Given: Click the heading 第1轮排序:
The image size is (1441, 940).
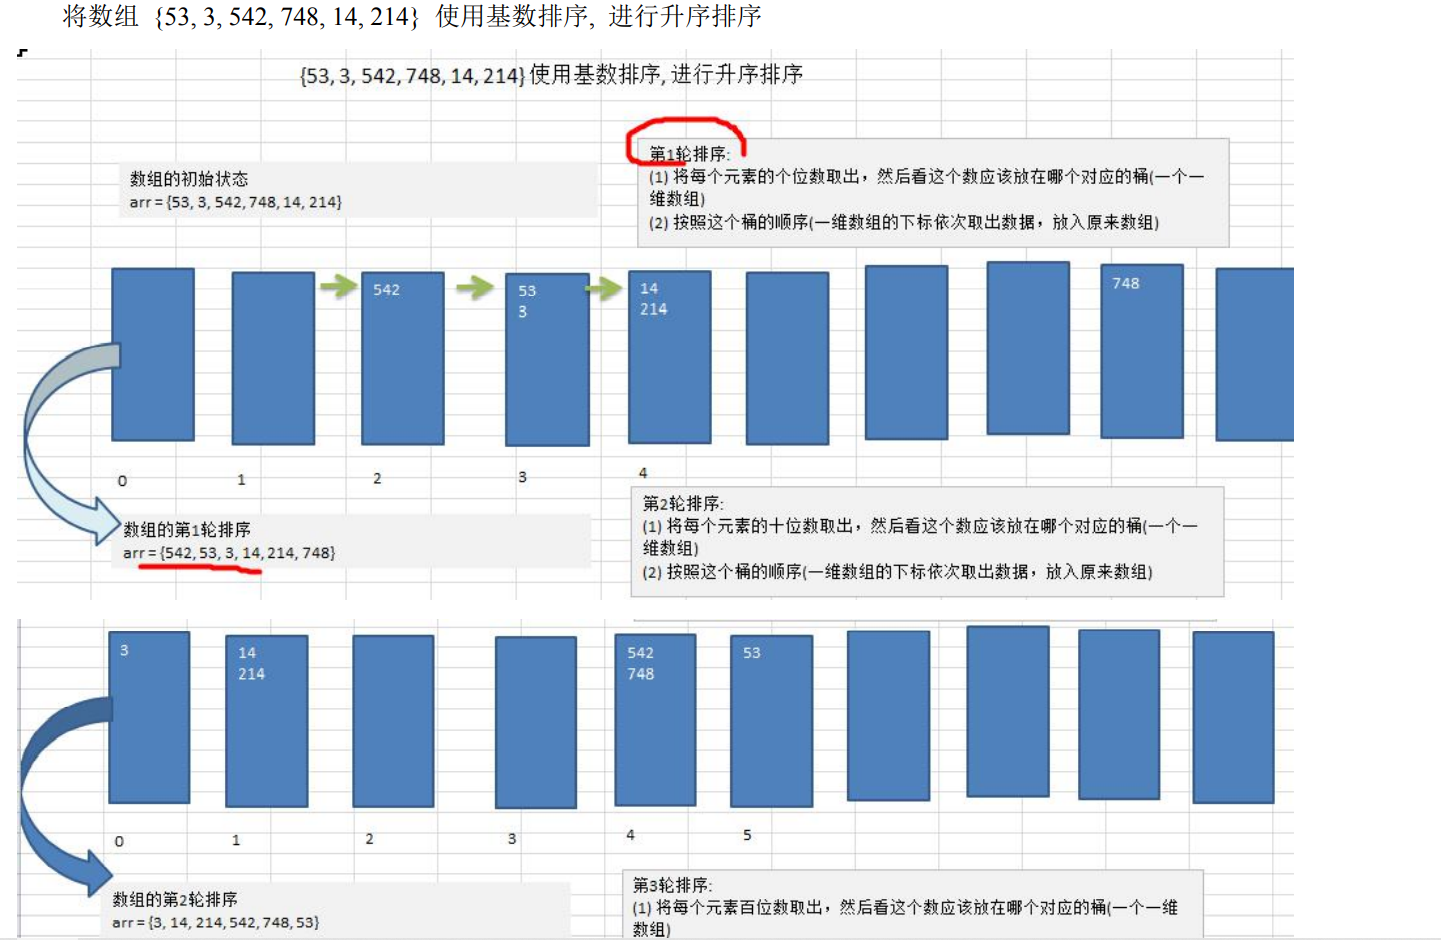Looking at the screenshot, I should tap(690, 154).
